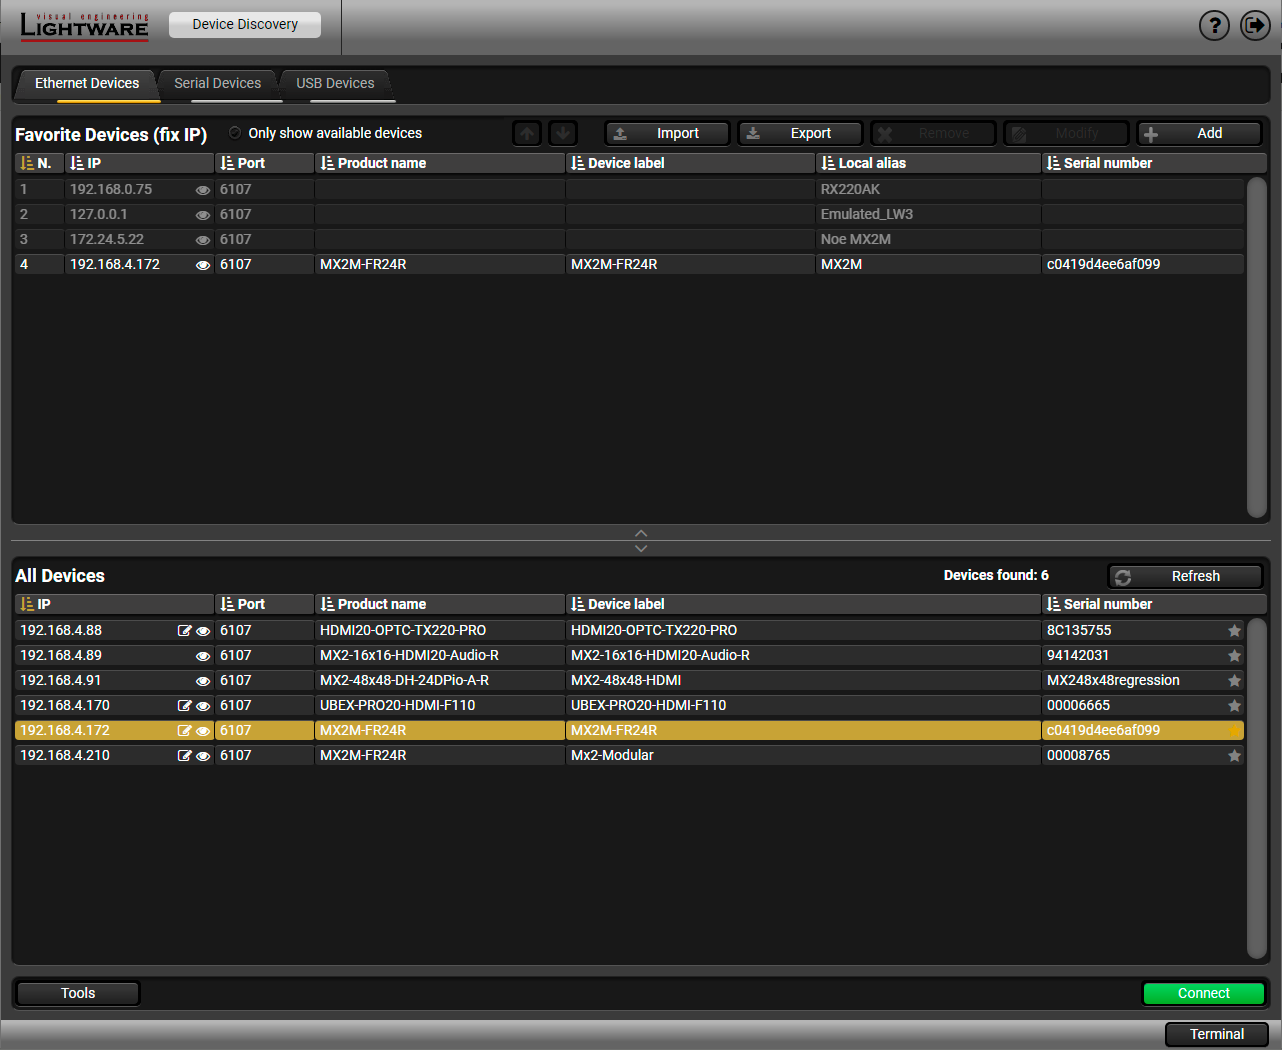Viewport: 1282px width, 1050px height.
Task: Sort Favorite Devices by Serial number
Action: click(x=1154, y=163)
